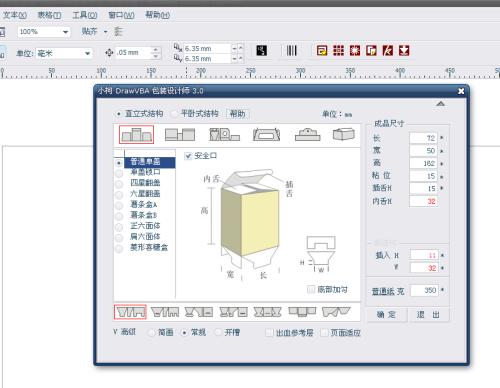Click the barcode lines icon in property bar
Screen dimensions: 500x388
coord(291,51)
